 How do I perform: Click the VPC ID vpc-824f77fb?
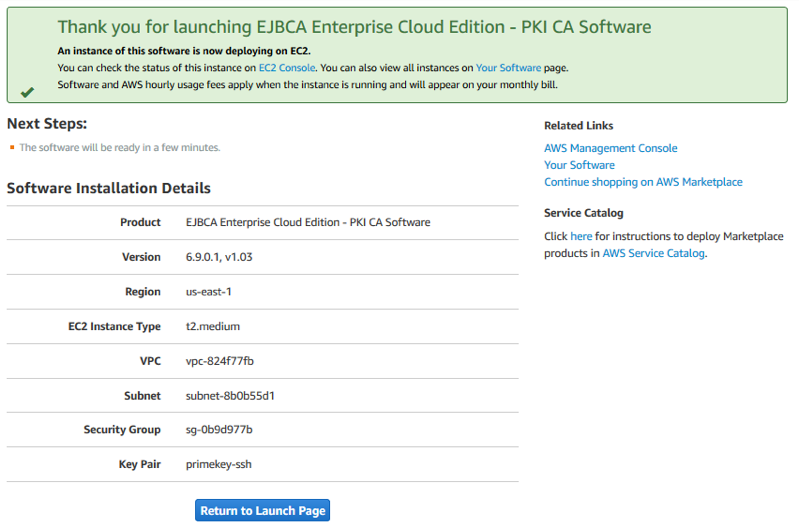click(x=220, y=361)
